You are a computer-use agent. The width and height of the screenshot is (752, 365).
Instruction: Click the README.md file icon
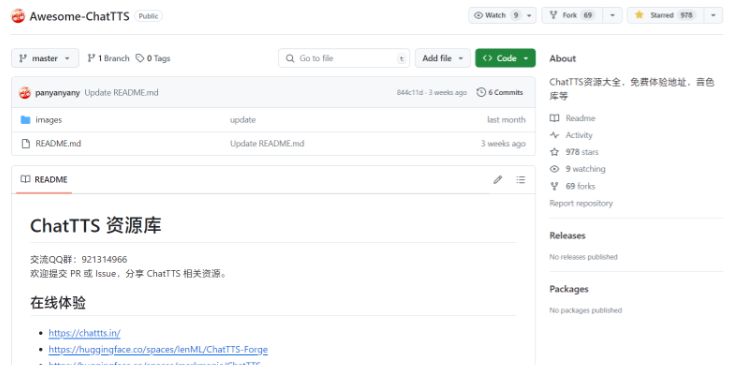pos(25,143)
